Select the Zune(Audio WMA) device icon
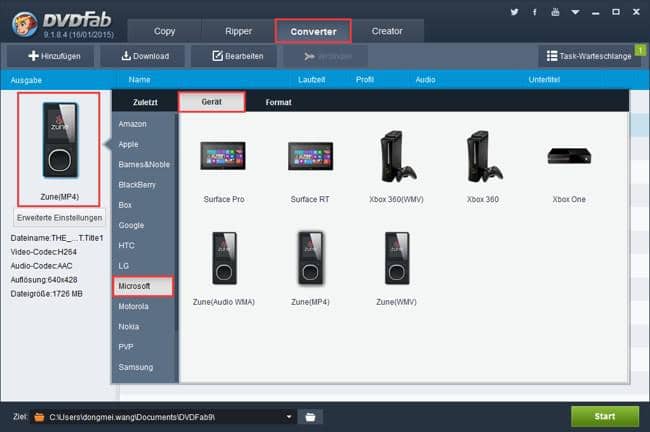Screen dimensions: 650x432 click(224, 258)
